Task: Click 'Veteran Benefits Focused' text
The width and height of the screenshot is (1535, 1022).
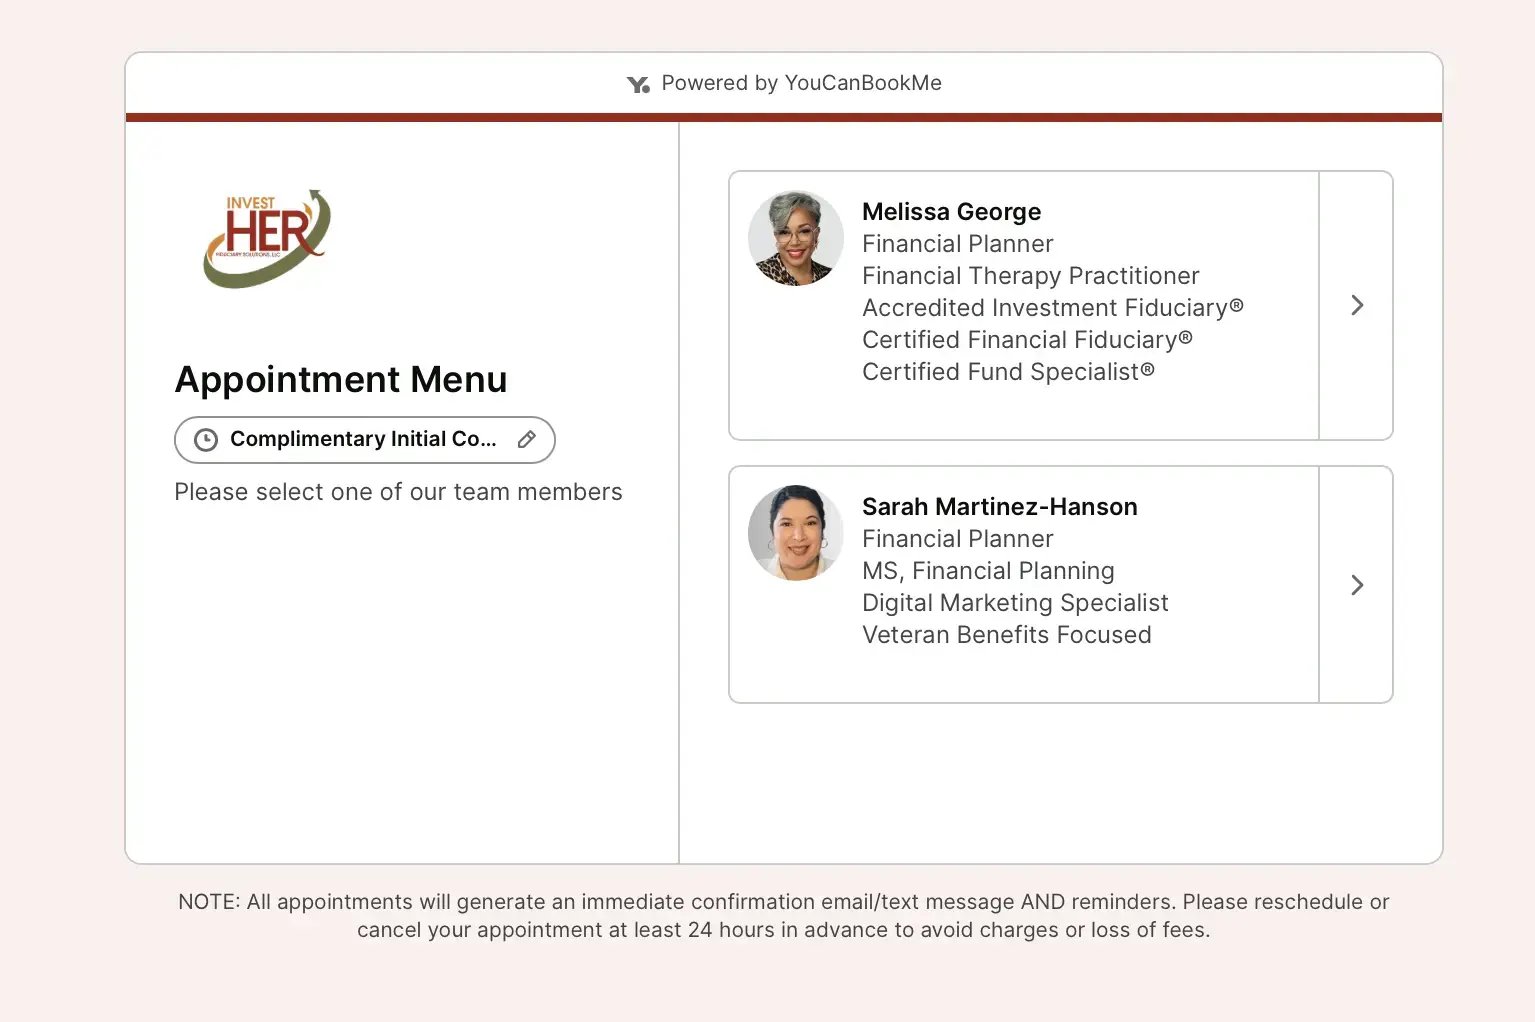Action: [1007, 635]
